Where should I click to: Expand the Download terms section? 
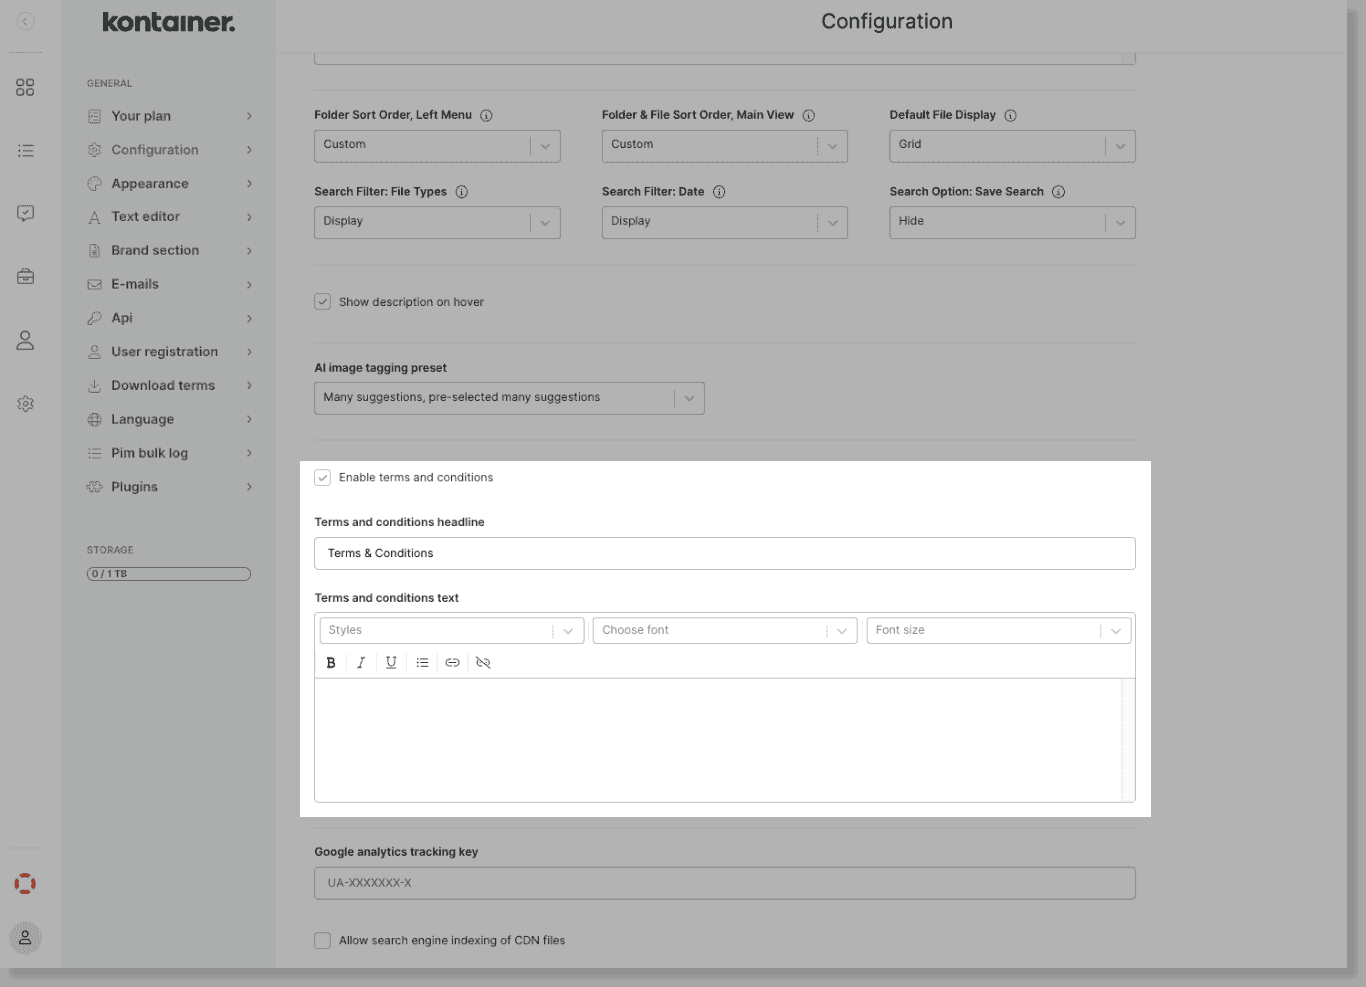pos(163,385)
